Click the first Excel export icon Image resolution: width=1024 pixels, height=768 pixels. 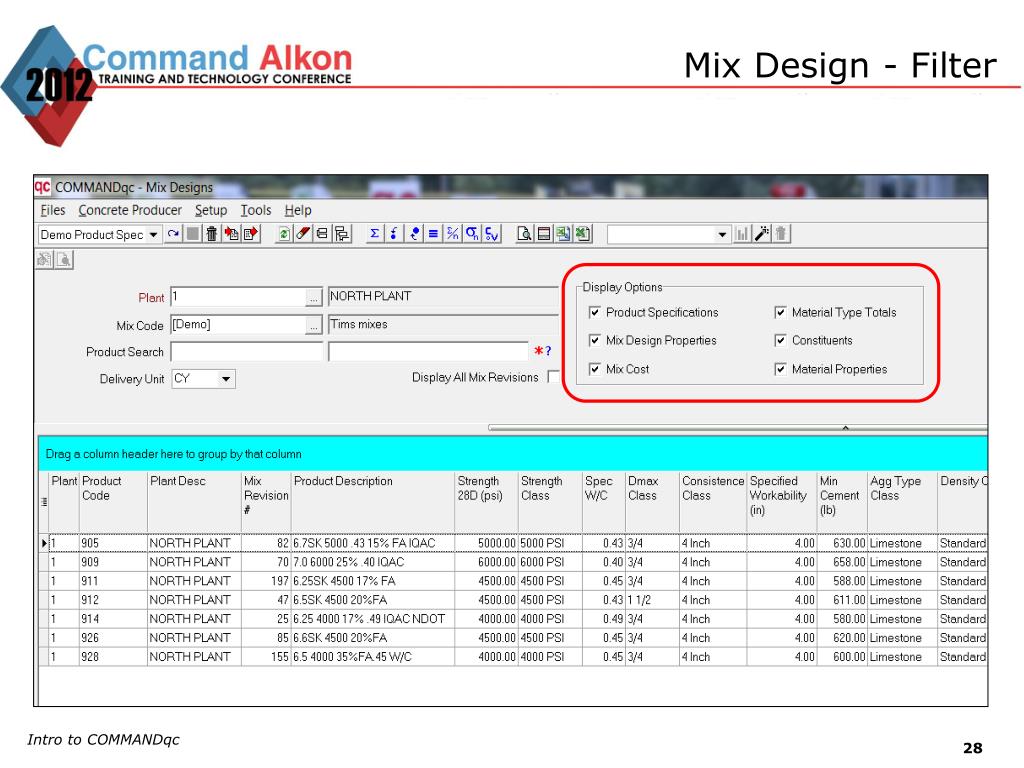click(x=563, y=234)
